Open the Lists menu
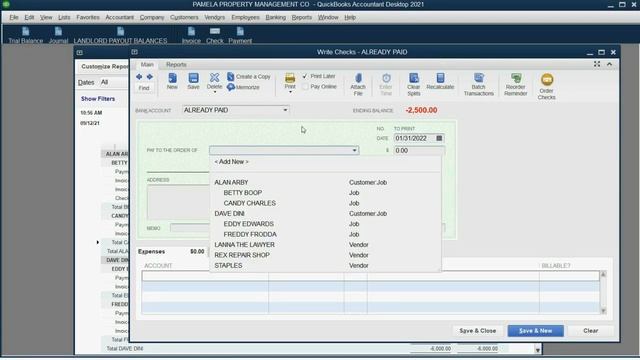The width and height of the screenshot is (640, 360). [64, 17]
